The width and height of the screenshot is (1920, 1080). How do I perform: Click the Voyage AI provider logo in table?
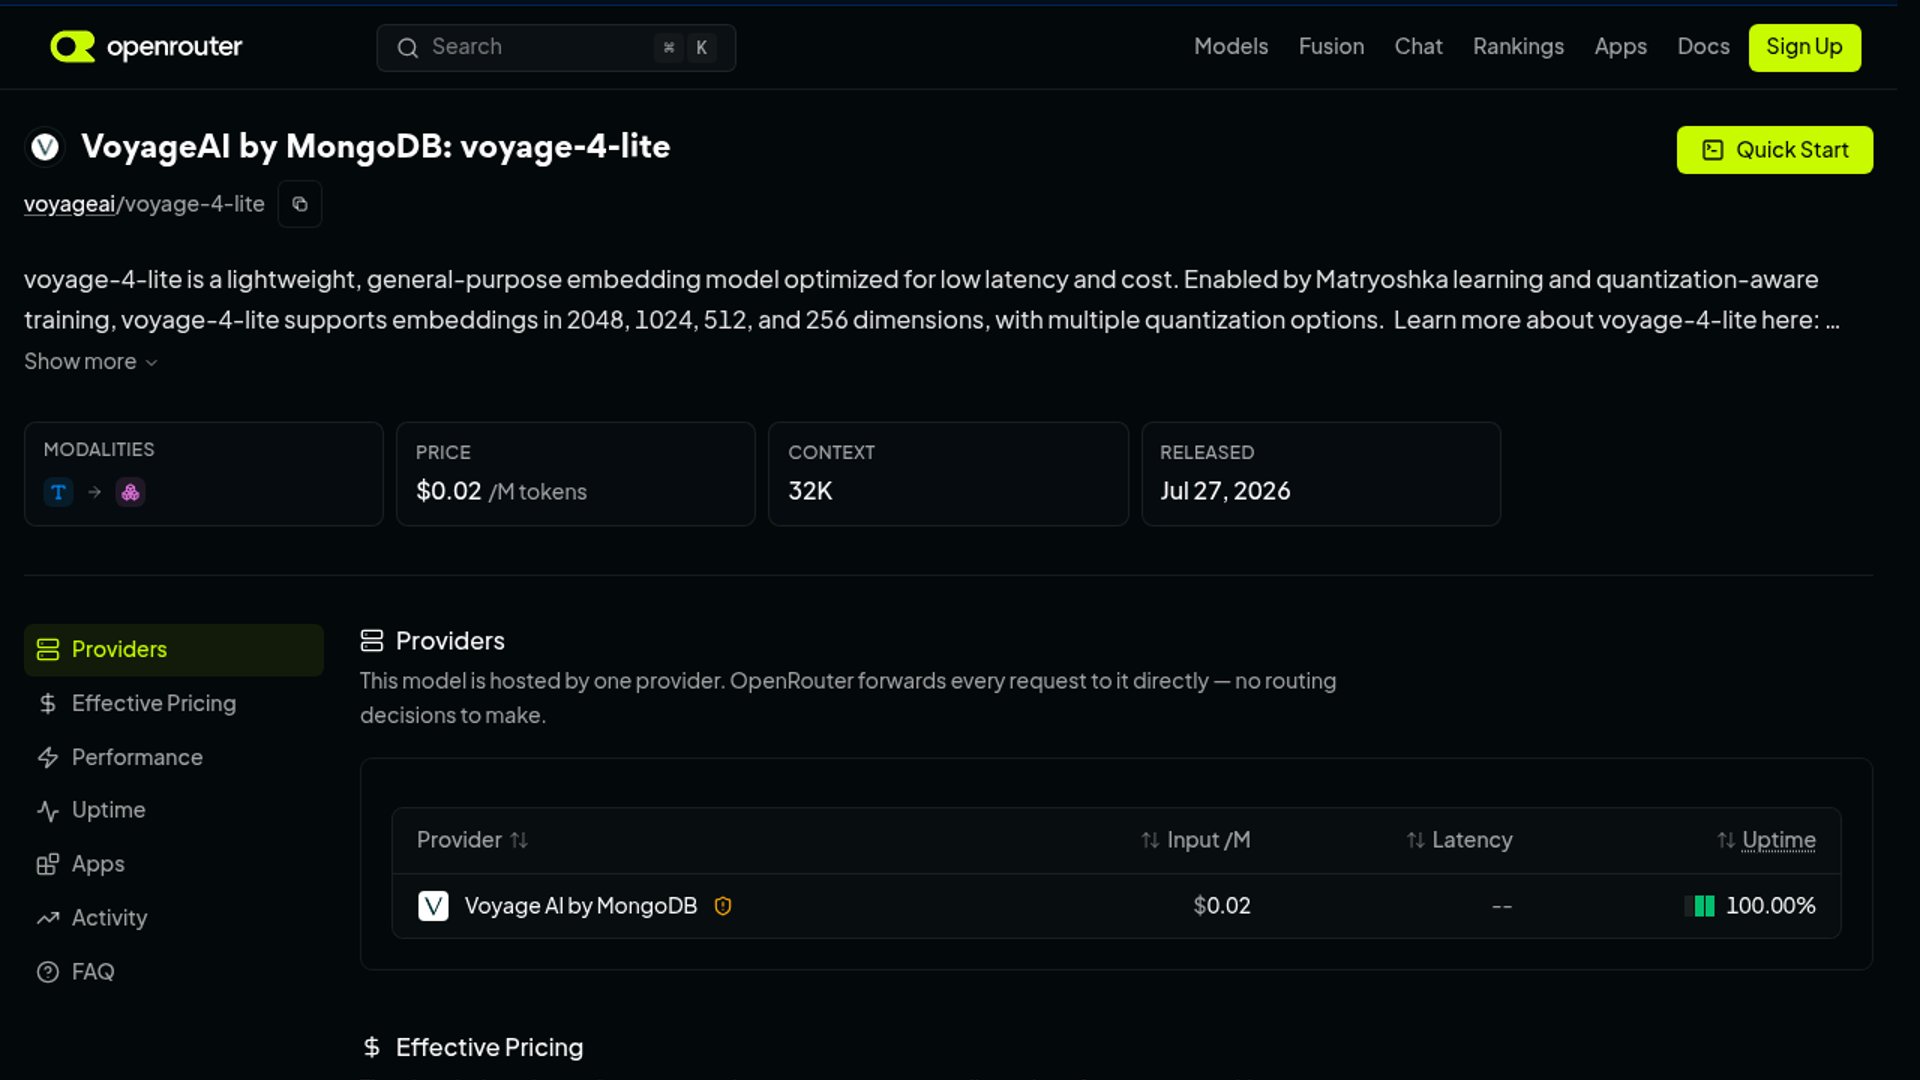tap(433, 906)
